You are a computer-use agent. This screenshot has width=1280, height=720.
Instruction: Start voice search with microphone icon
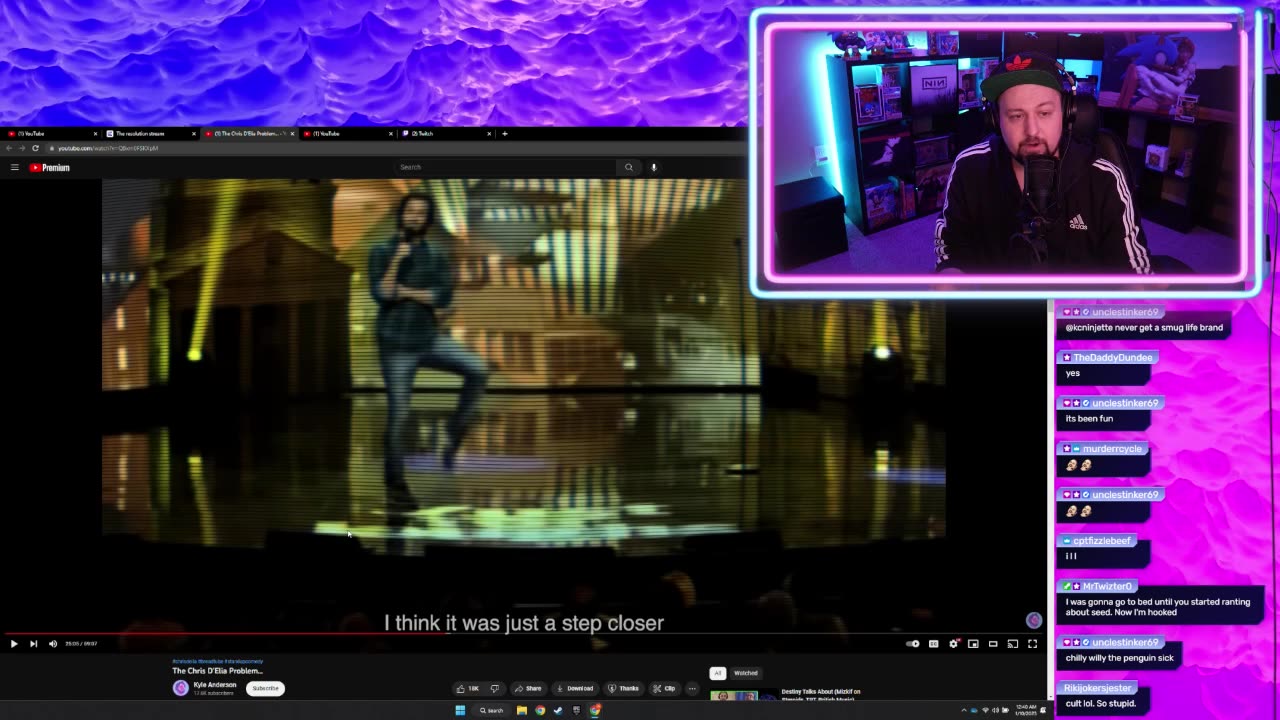tap(654, 167)
